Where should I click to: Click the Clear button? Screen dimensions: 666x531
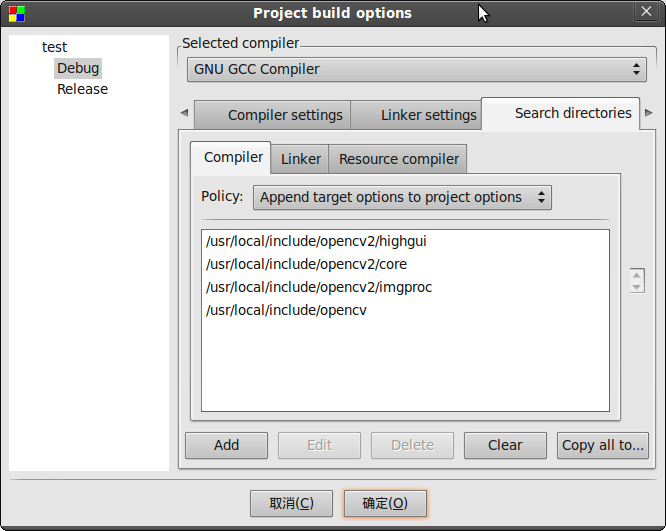tap(505, 445)
